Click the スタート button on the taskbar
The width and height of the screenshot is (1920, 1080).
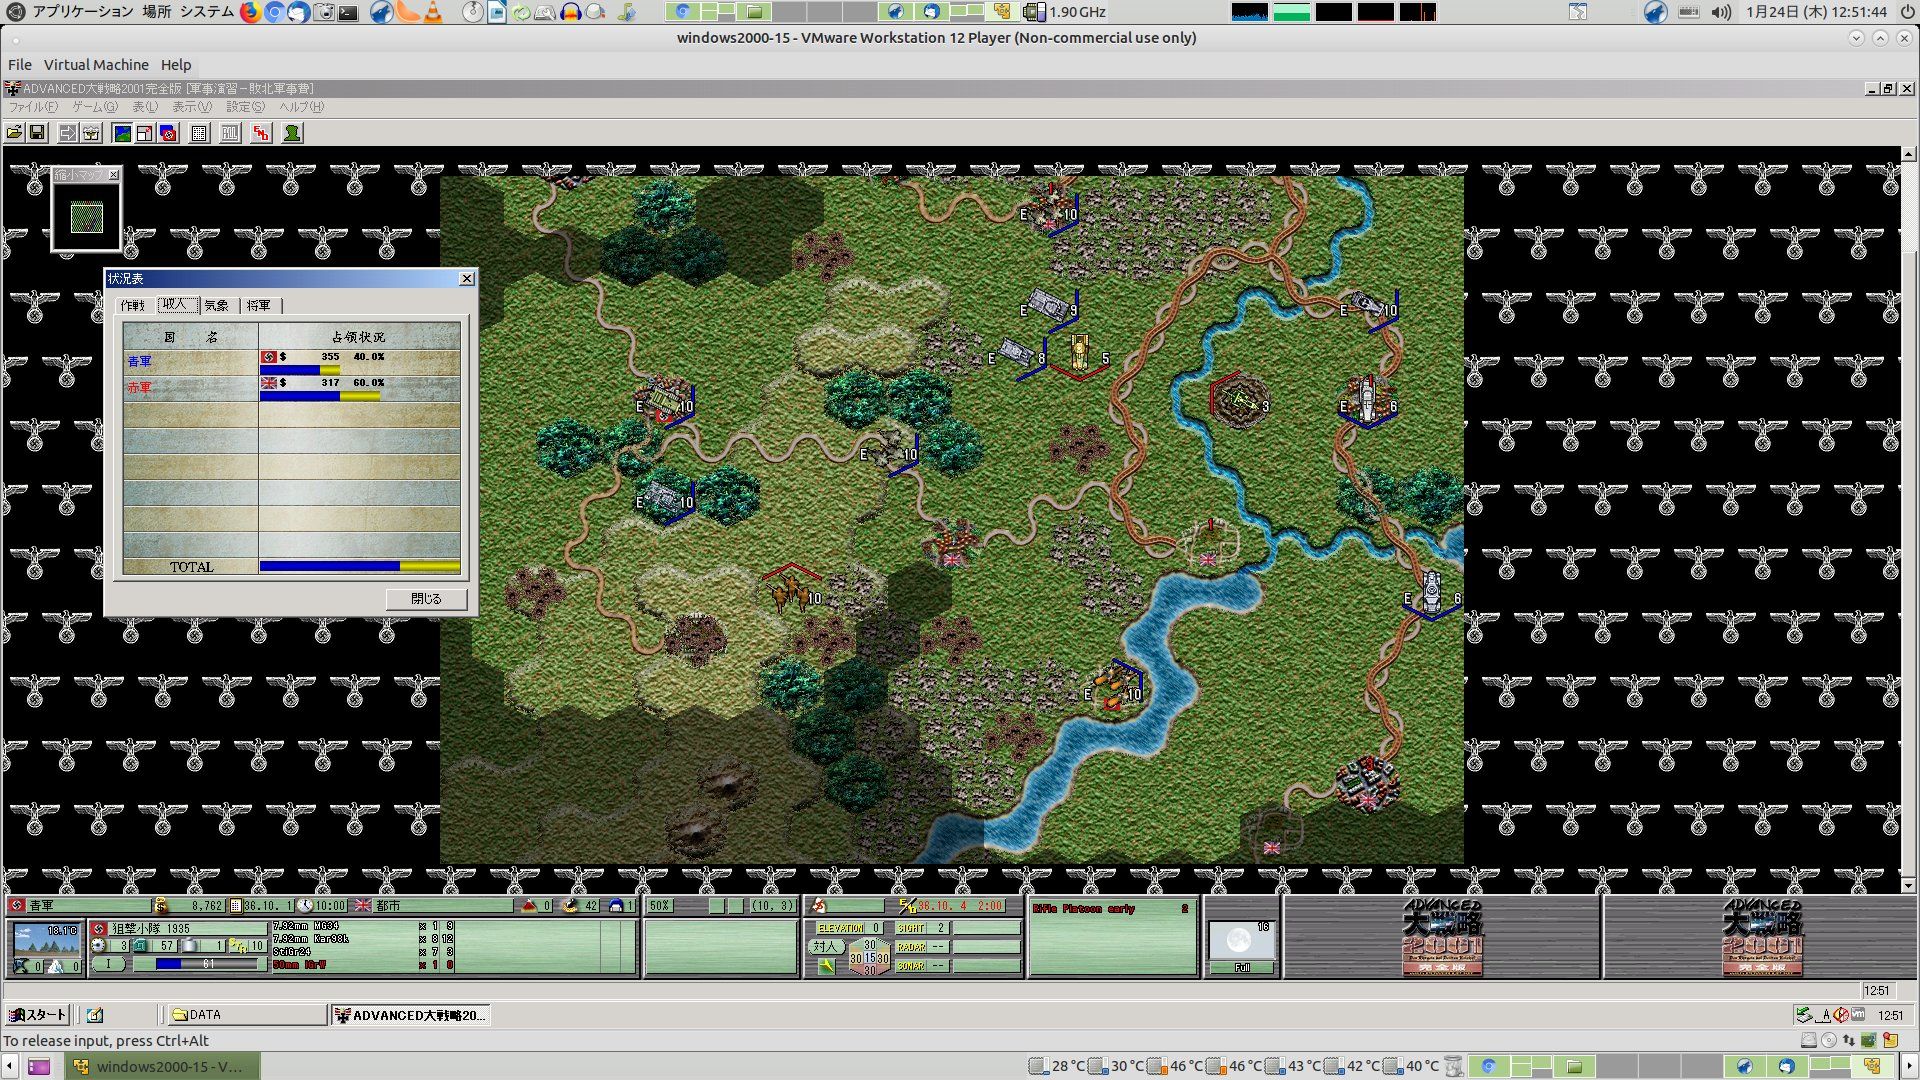(37, 1015)
